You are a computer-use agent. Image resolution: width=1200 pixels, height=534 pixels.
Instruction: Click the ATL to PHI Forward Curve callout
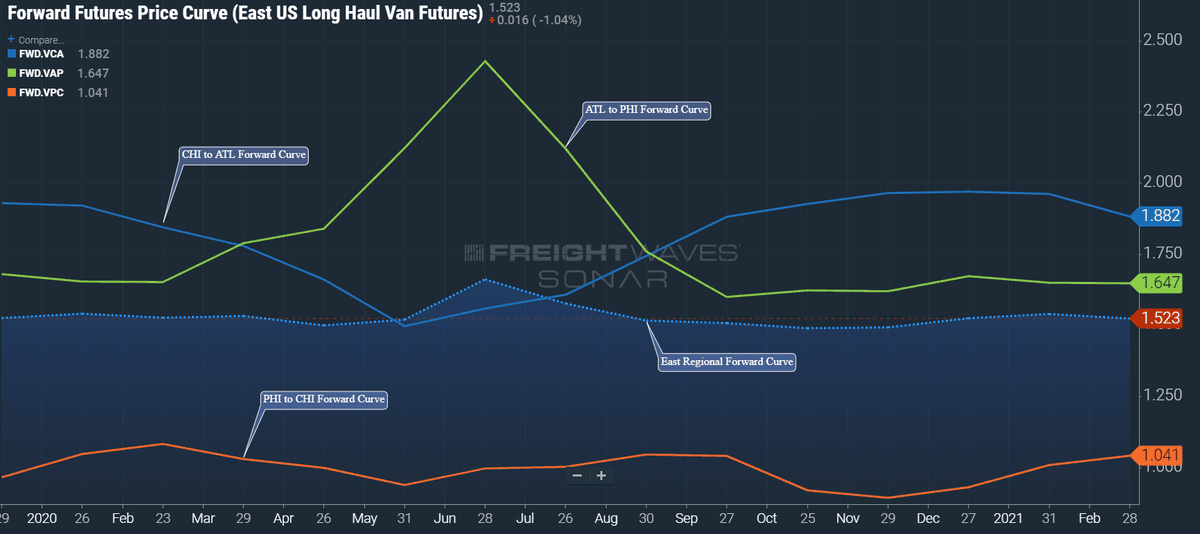(x=646, y=110)
